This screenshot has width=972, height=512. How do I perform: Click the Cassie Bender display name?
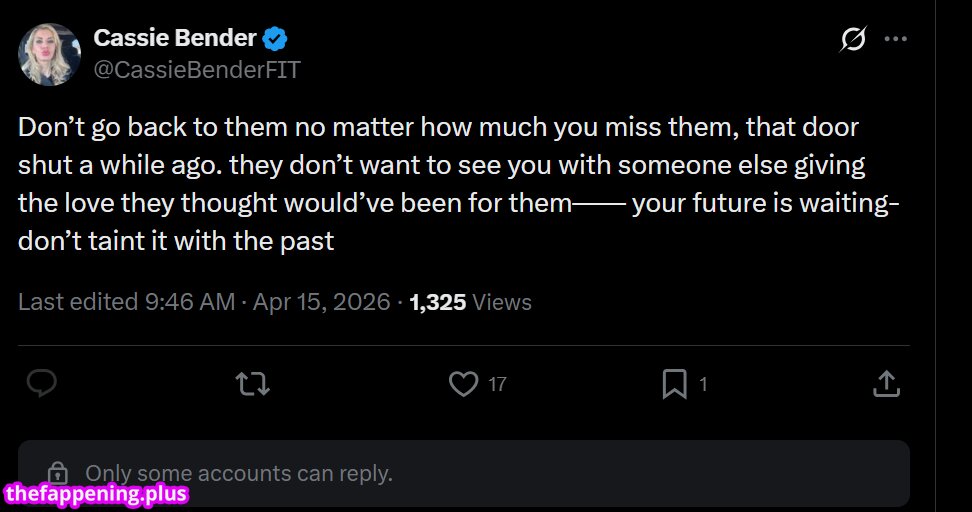[174, 39]
